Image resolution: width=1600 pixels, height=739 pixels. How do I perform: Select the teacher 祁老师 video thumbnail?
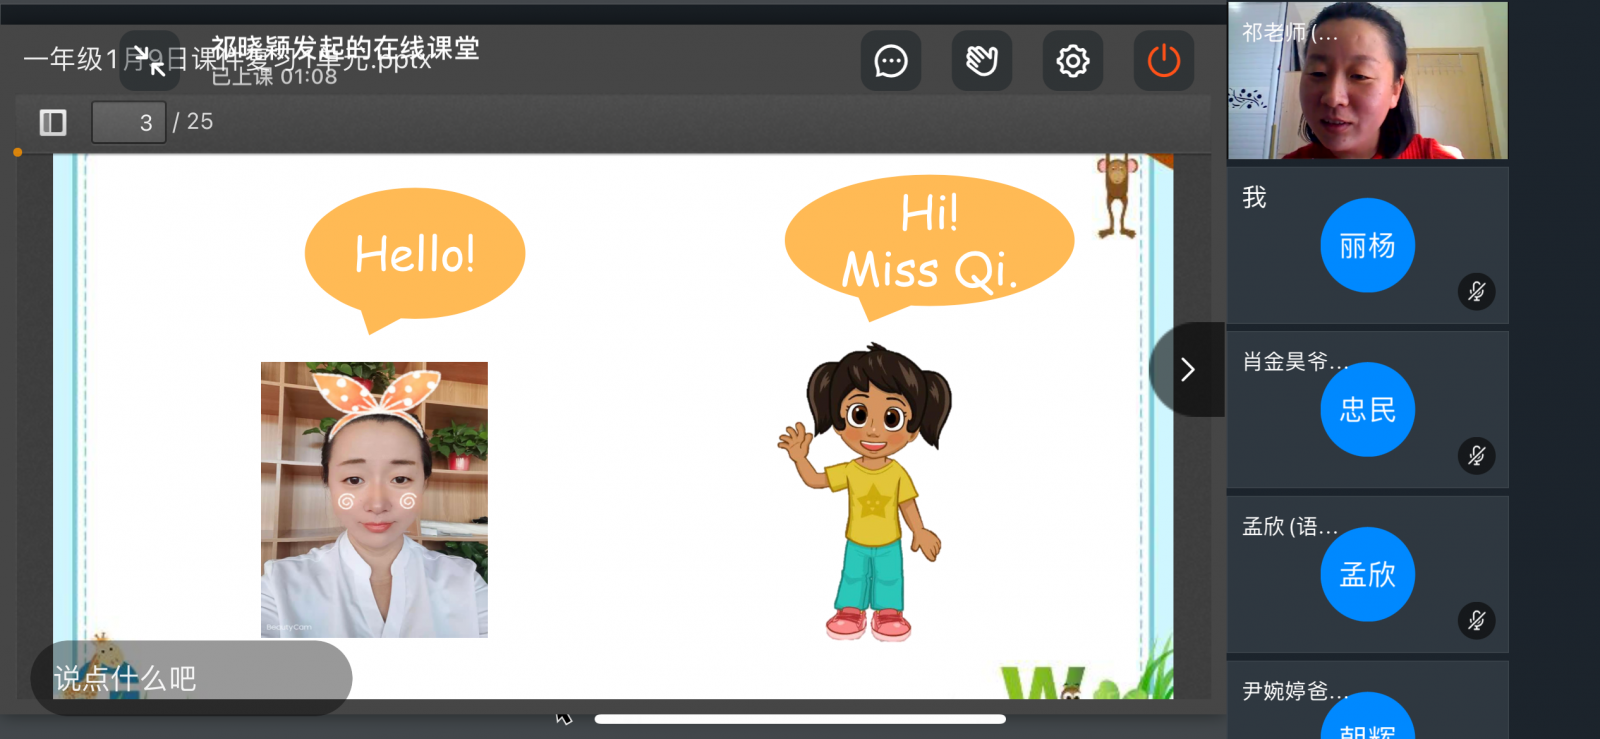pyautogui.click(x=1367, y=81)
